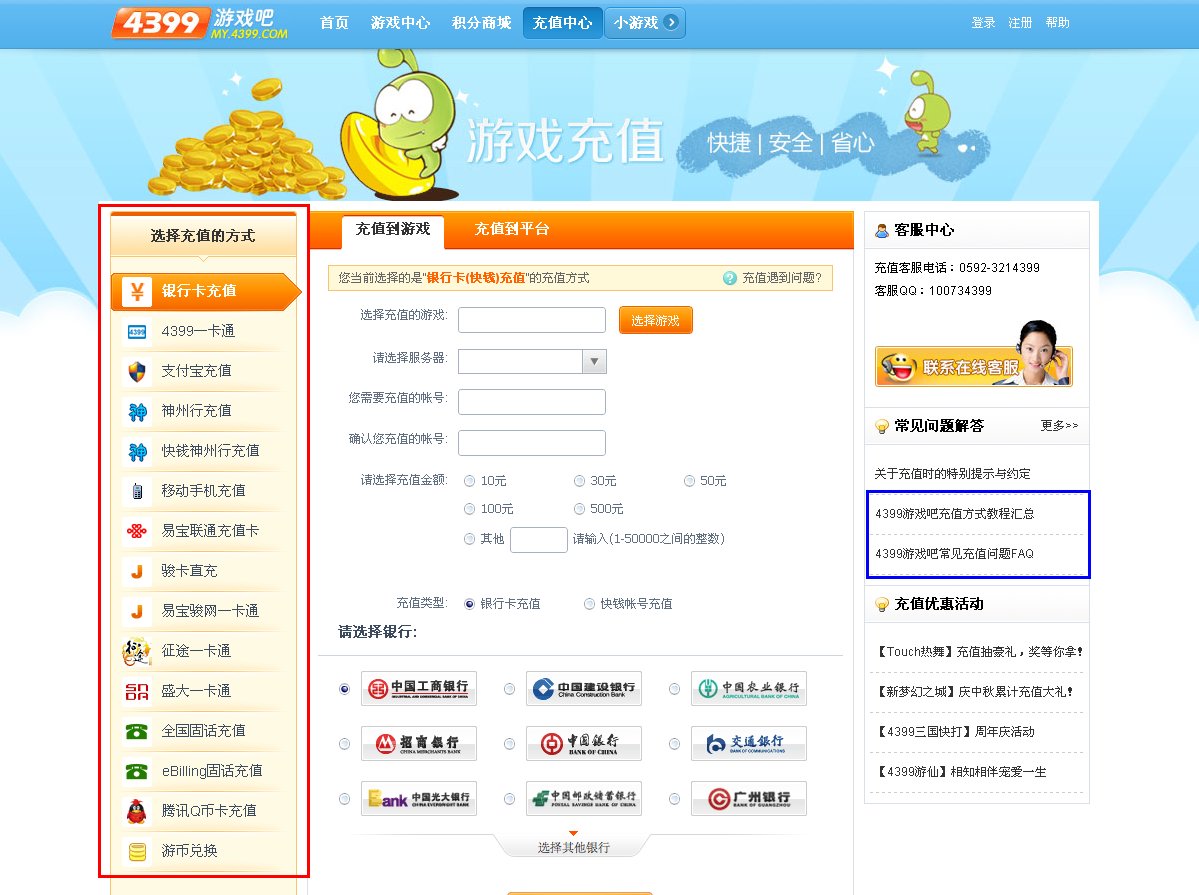Open the 注册 registration link
Image resolution: width=1199 pixels, height=895 pixels.
(1020, 22)
